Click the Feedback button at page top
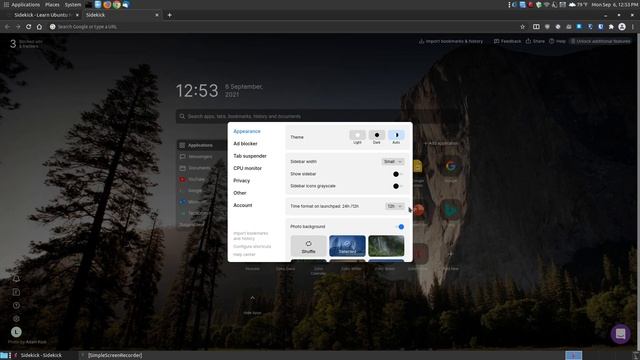 tap(507, 41)
